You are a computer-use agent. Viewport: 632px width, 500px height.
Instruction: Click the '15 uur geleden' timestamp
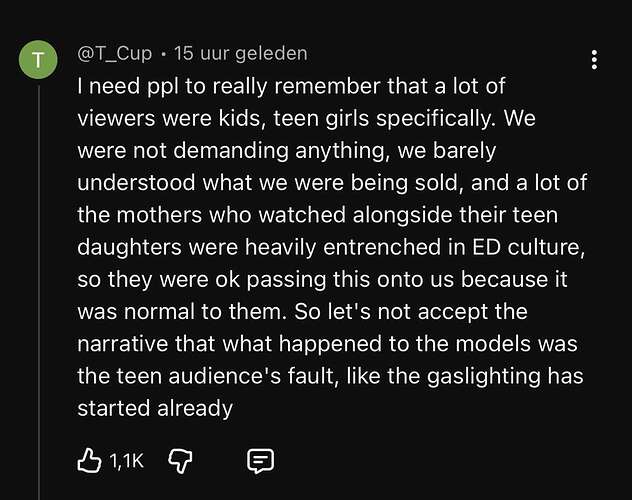241,53
